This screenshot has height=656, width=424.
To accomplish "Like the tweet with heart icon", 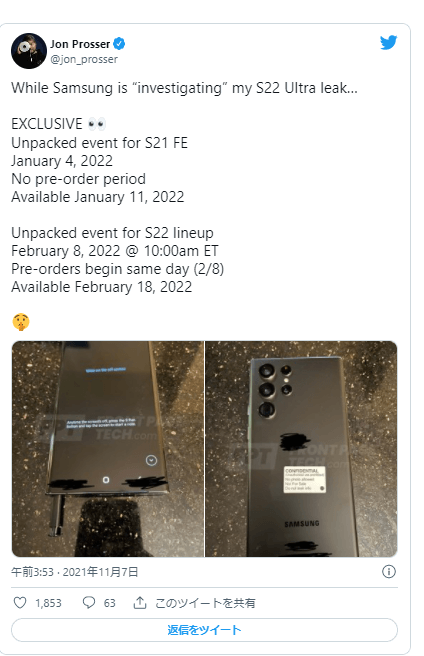I will coord(20,602).
